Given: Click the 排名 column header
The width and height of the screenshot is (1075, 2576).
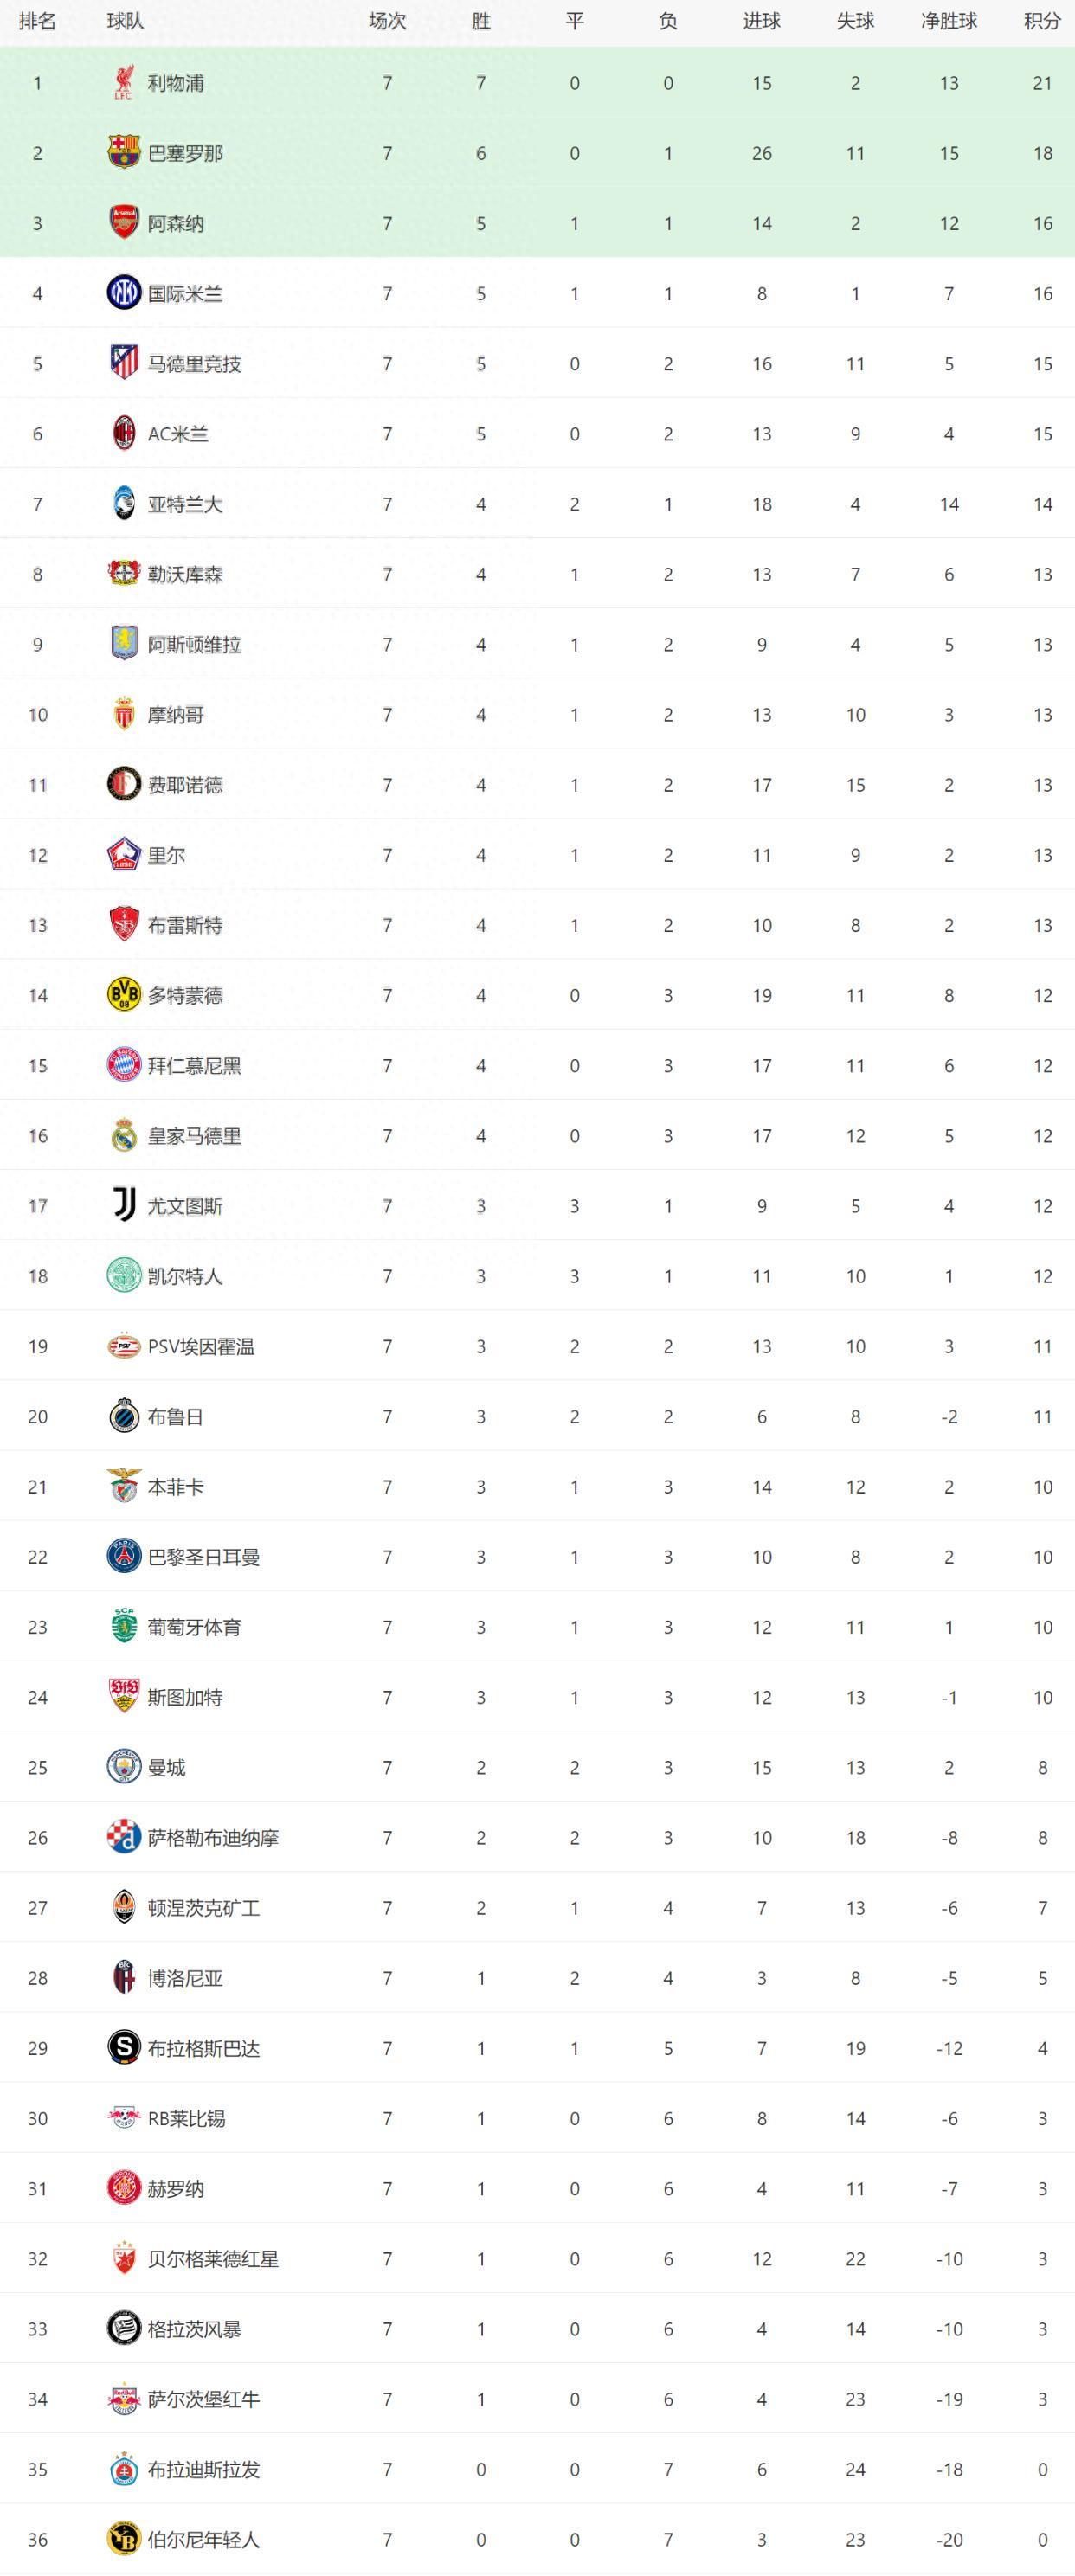Looking at the screenshot, I should pyautogui.click(x=37, y=21).
